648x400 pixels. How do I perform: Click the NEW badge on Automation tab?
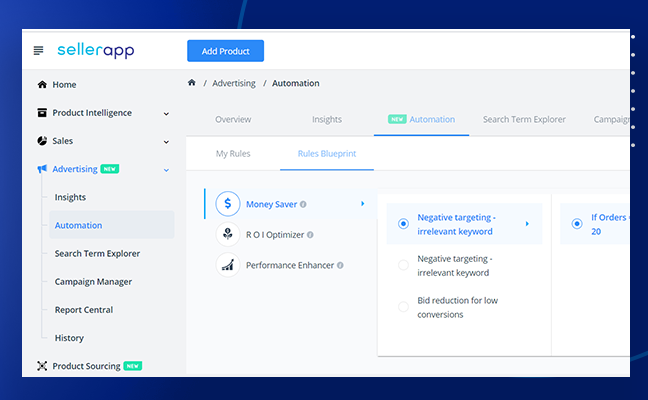pyautogui.click(x=397, y=119)
